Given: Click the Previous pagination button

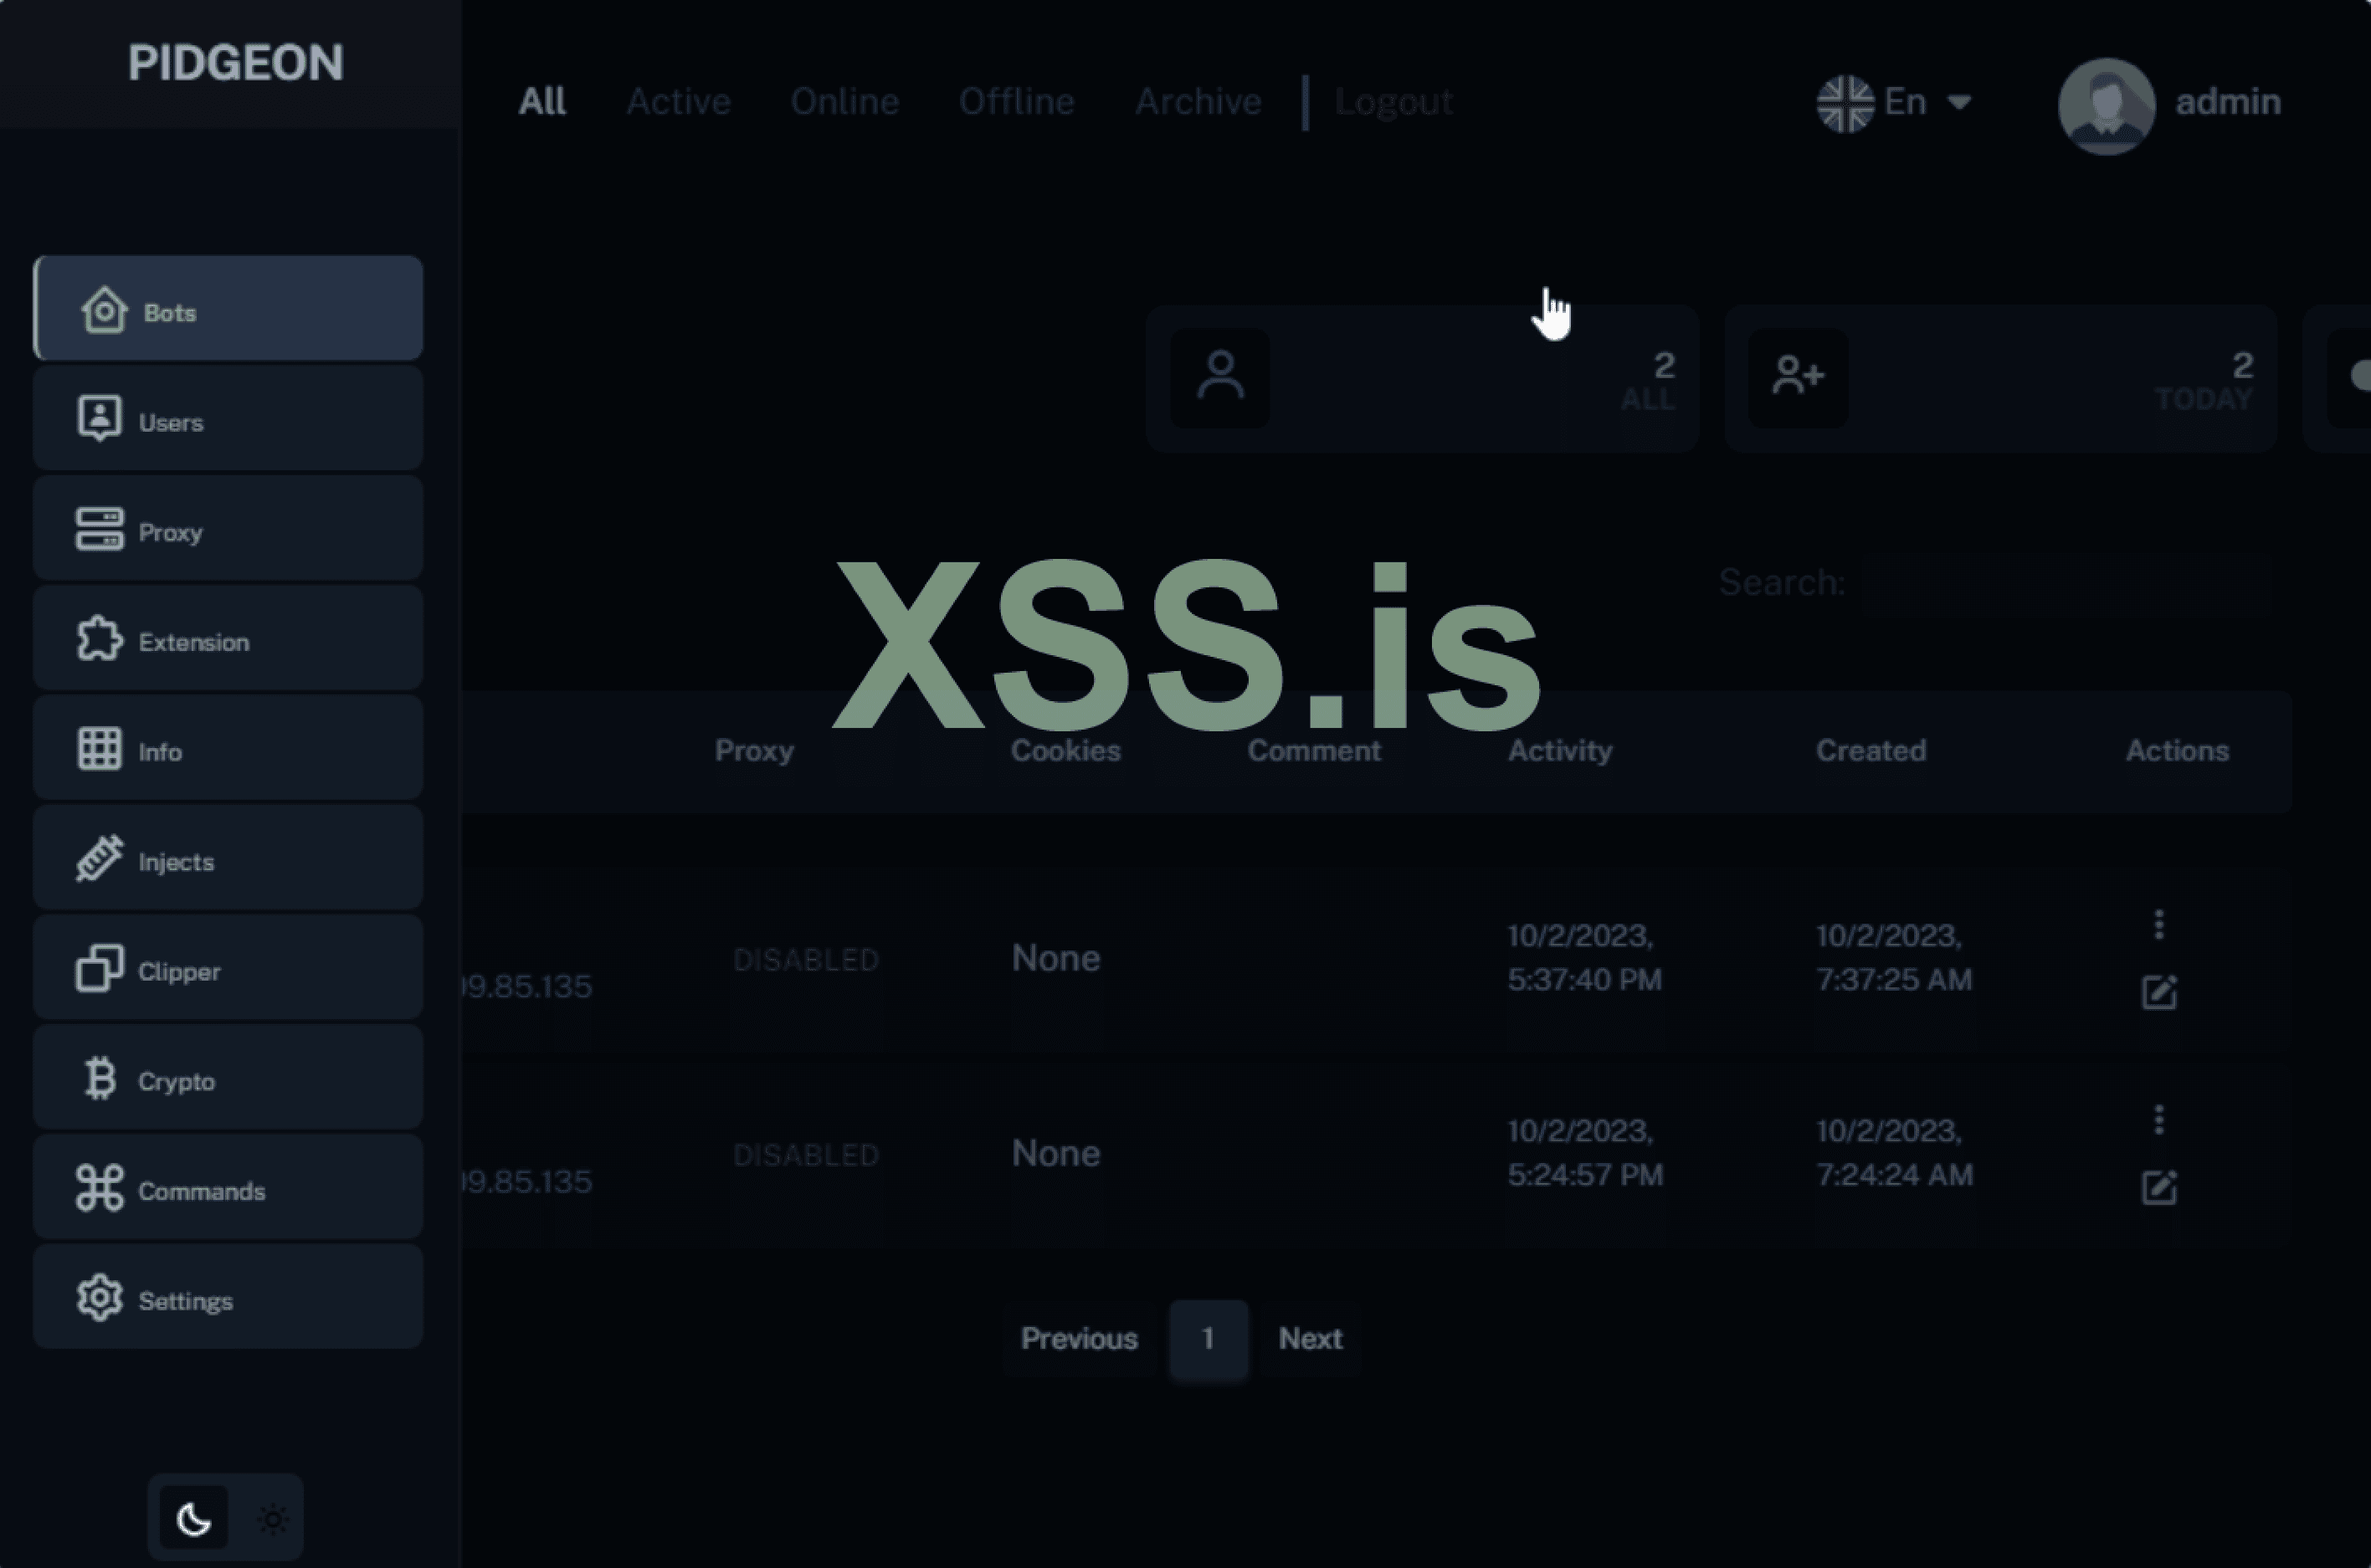Looking at the screenshot, I should point(1078,1339).
